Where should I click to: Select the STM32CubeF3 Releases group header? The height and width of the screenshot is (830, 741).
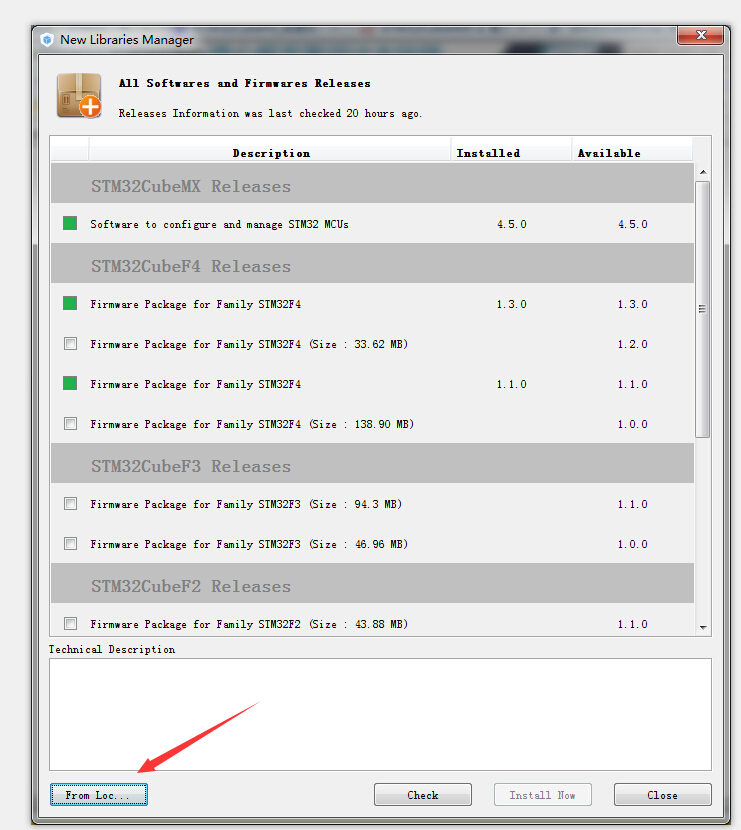[x=372, y=463]
